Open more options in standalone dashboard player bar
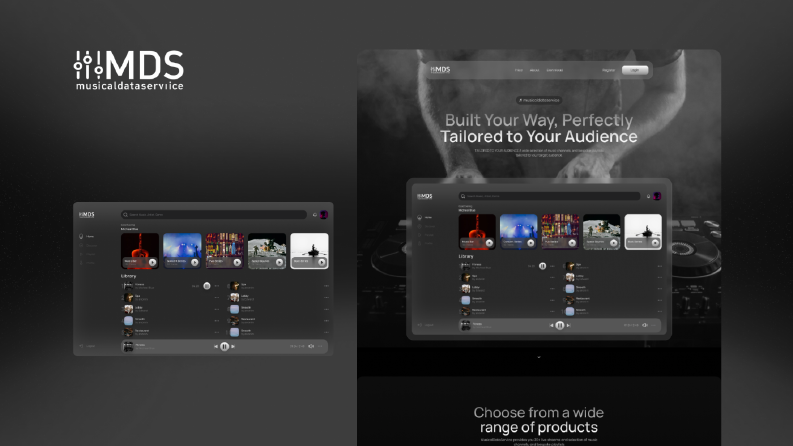The height and width of the screenshot is (446, 793). pos(321,346)
